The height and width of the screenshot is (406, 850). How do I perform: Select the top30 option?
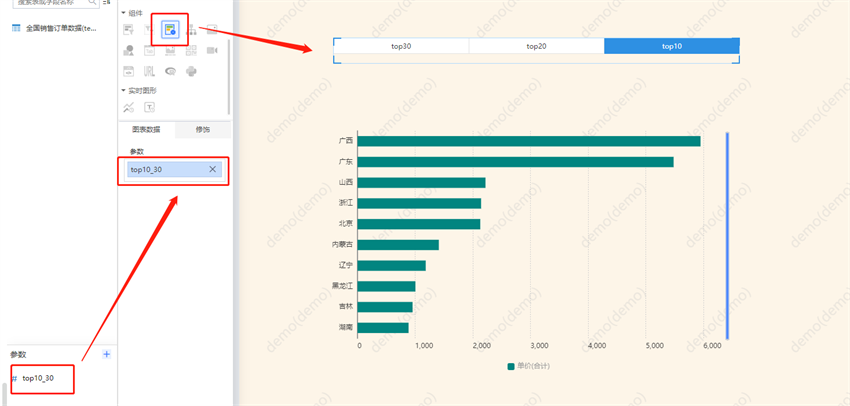coord(400,46)
